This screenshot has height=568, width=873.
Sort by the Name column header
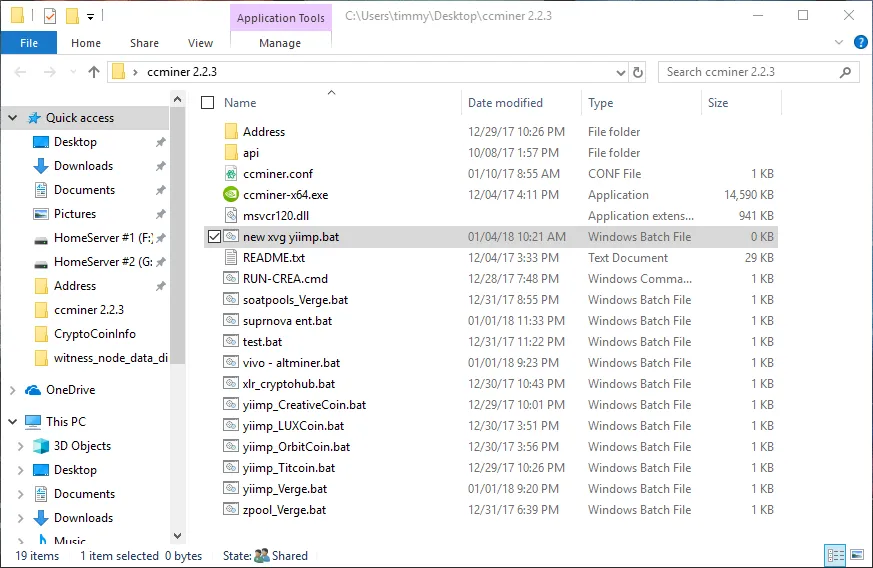[x=240, y=102]
